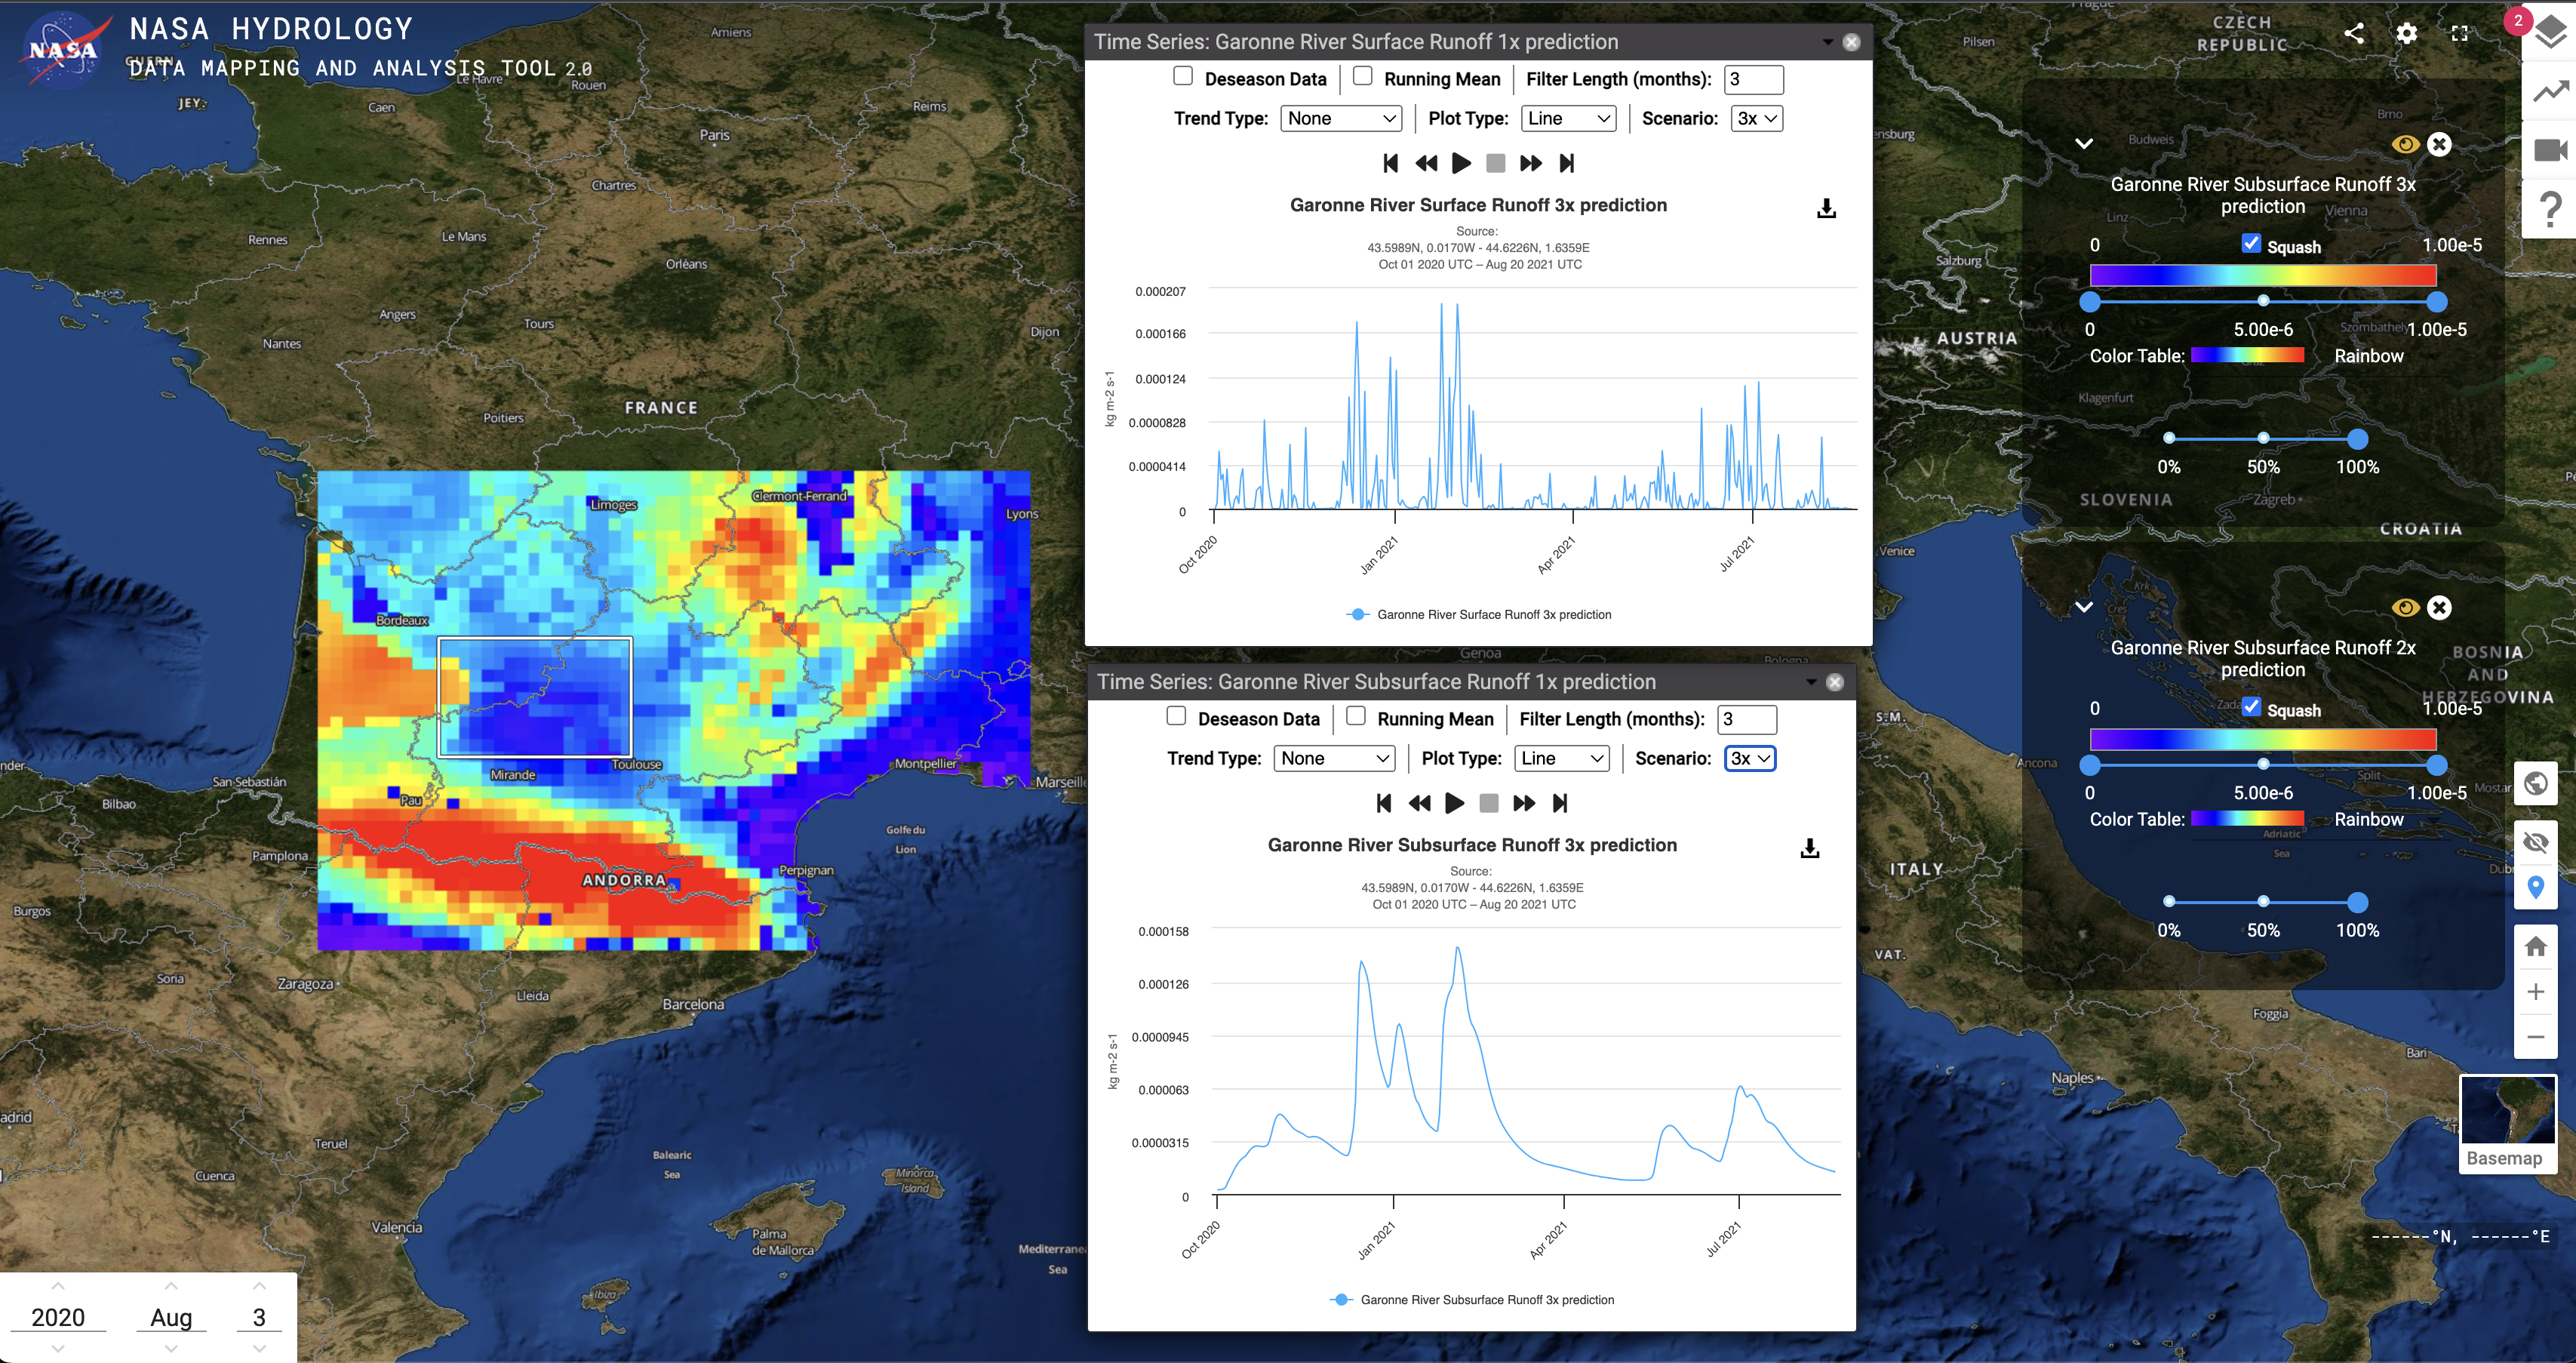Click the location pin marker tool
The width and height of the screenshot is (2576, 1363).
[2535, 887]
